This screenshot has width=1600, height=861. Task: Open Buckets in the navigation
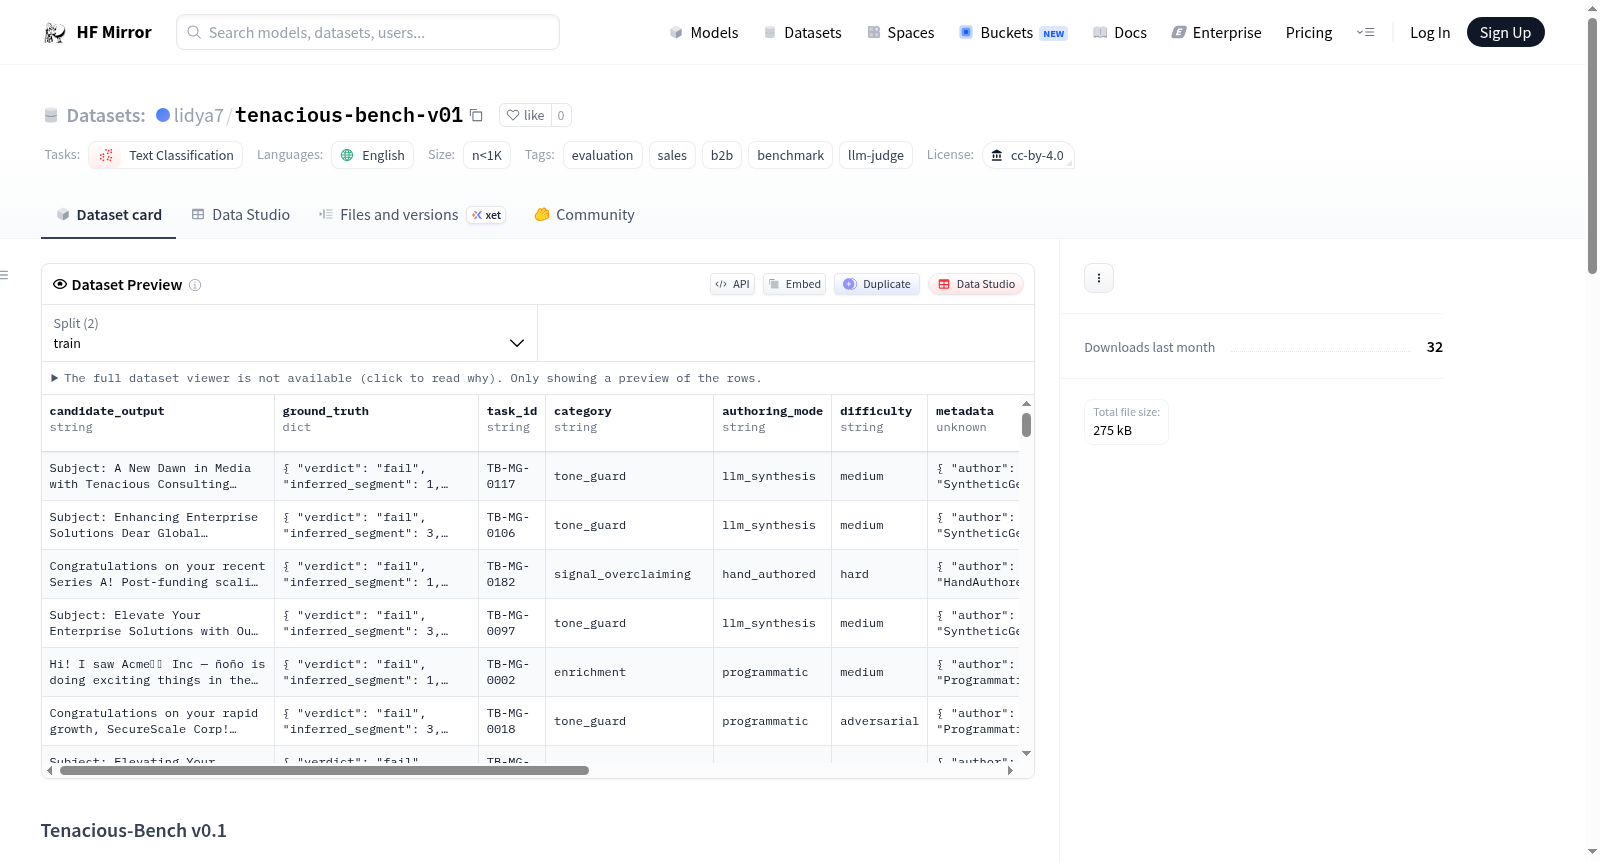pyautogui.click(x=1013, y=33)
